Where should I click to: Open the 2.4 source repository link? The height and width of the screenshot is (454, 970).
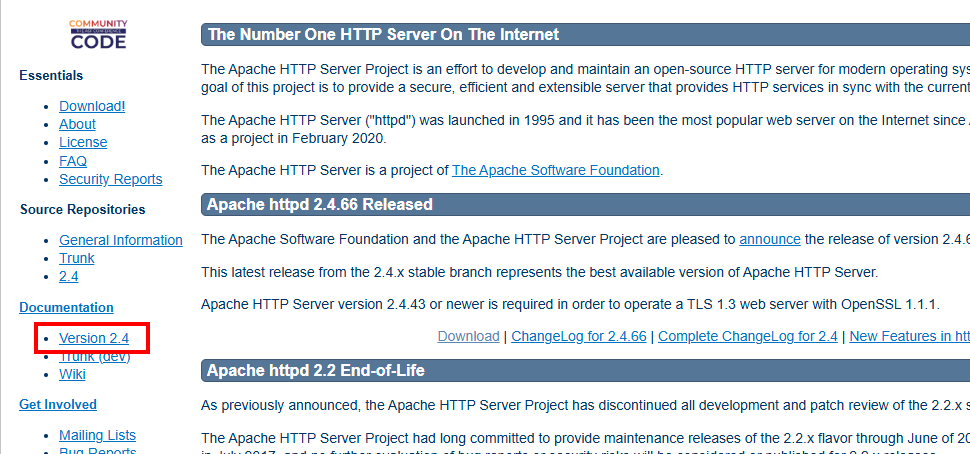coord(69,276)
